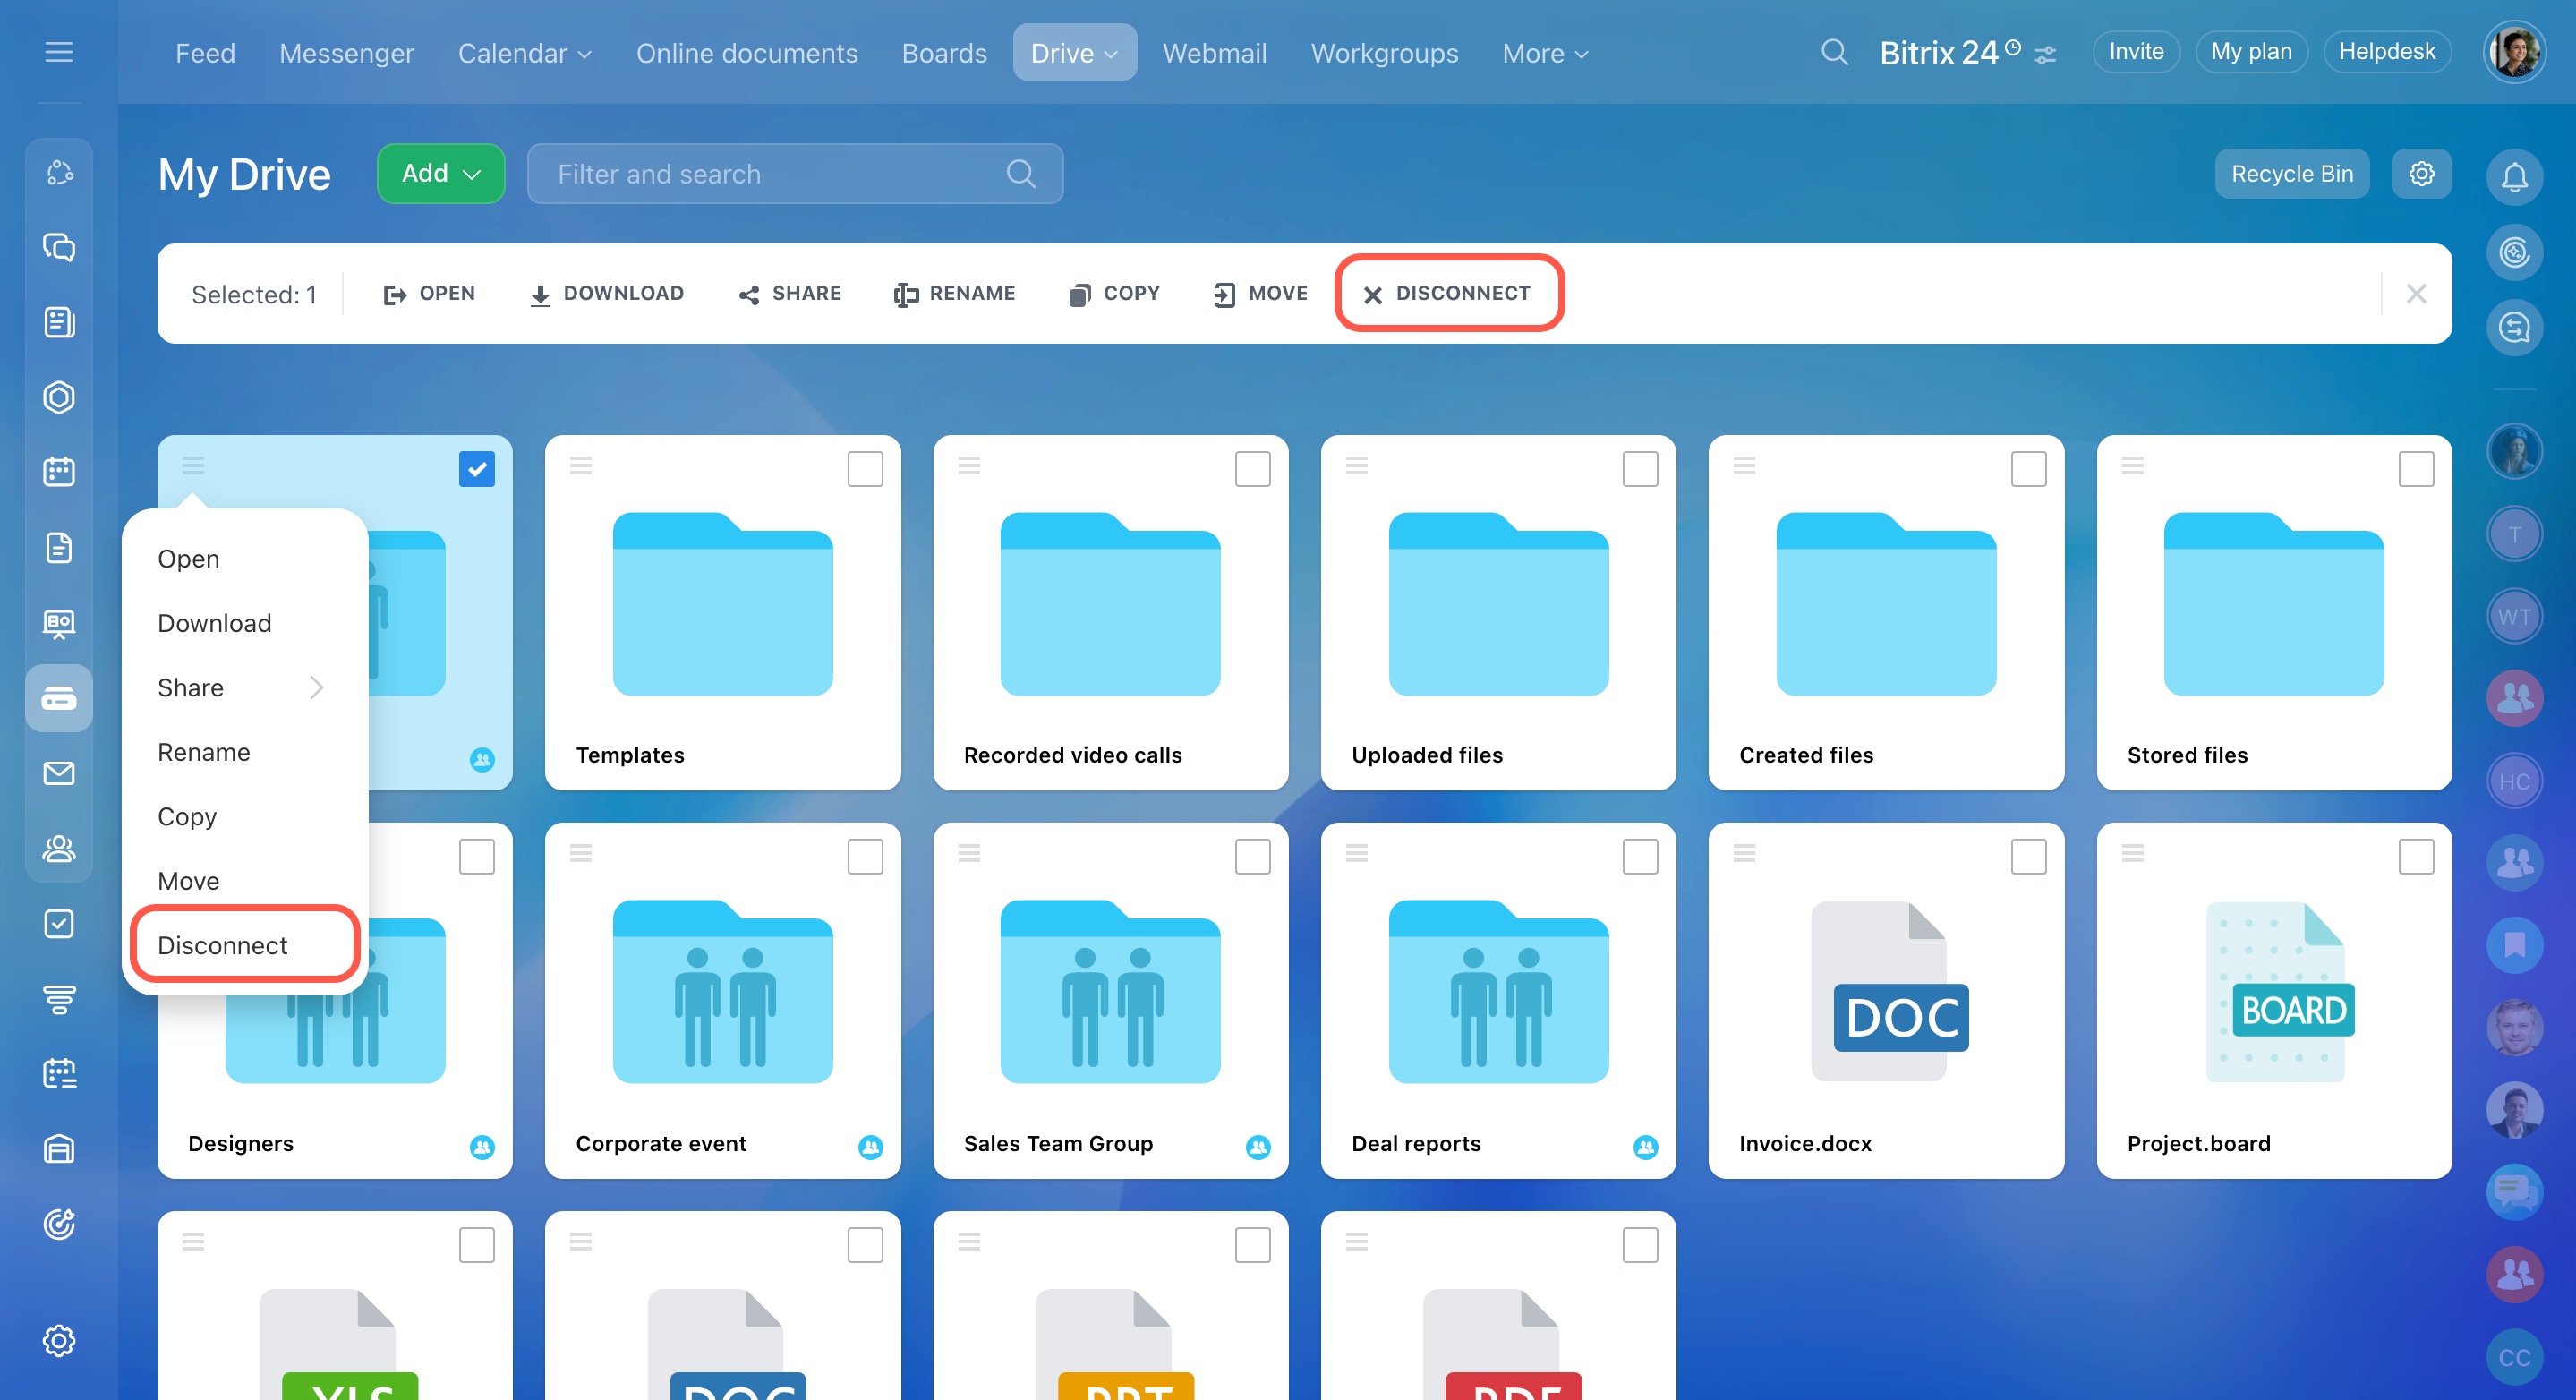The image size is (2576, 1400).
Task: Click the magnifier search icon in top bar
Action: (x=1833, y=52)
